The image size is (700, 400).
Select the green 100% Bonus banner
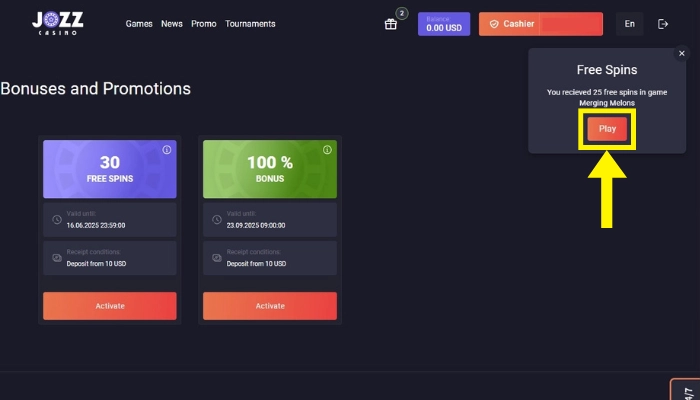coord(270,169)
